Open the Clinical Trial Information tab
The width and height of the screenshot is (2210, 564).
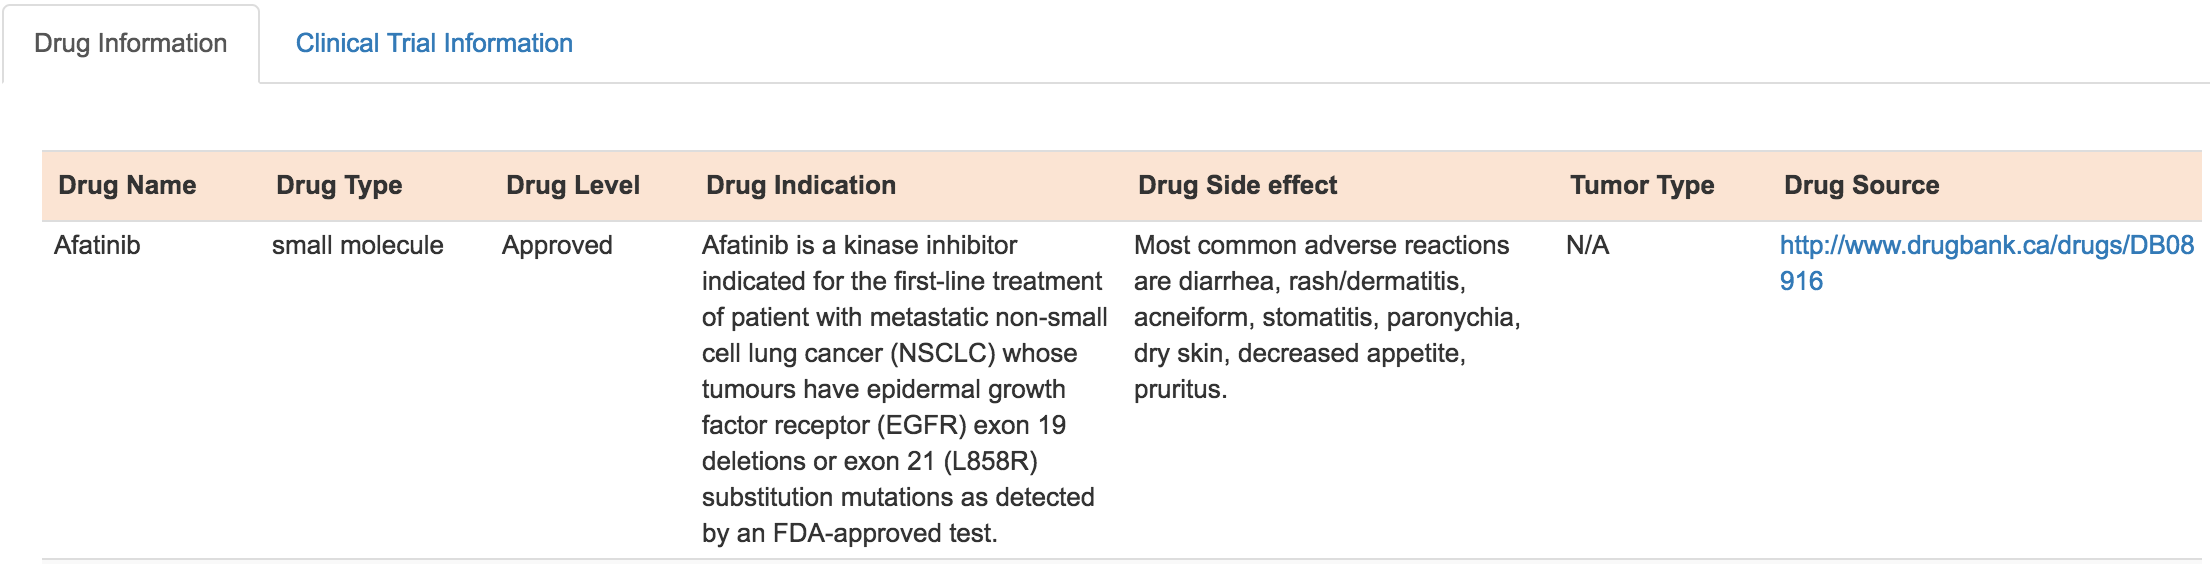tap(434, 44)
